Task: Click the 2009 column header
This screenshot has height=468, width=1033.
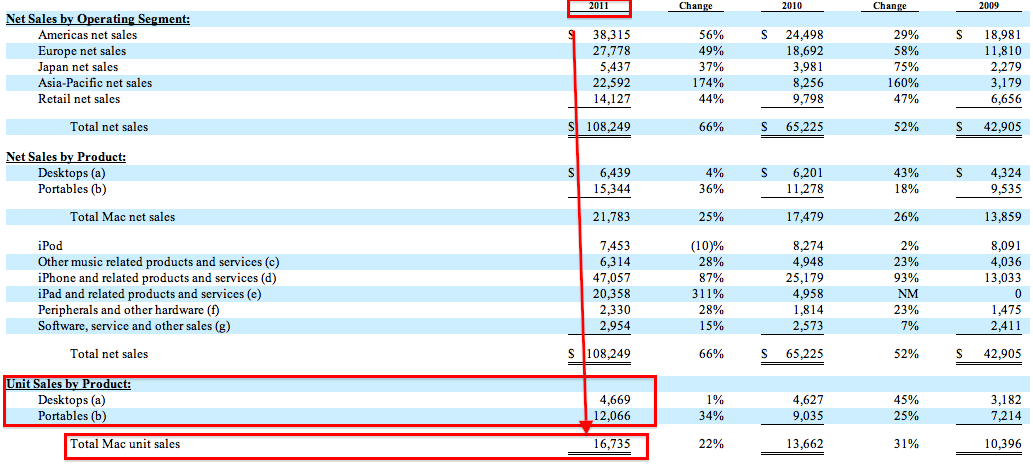Action: 991,6
